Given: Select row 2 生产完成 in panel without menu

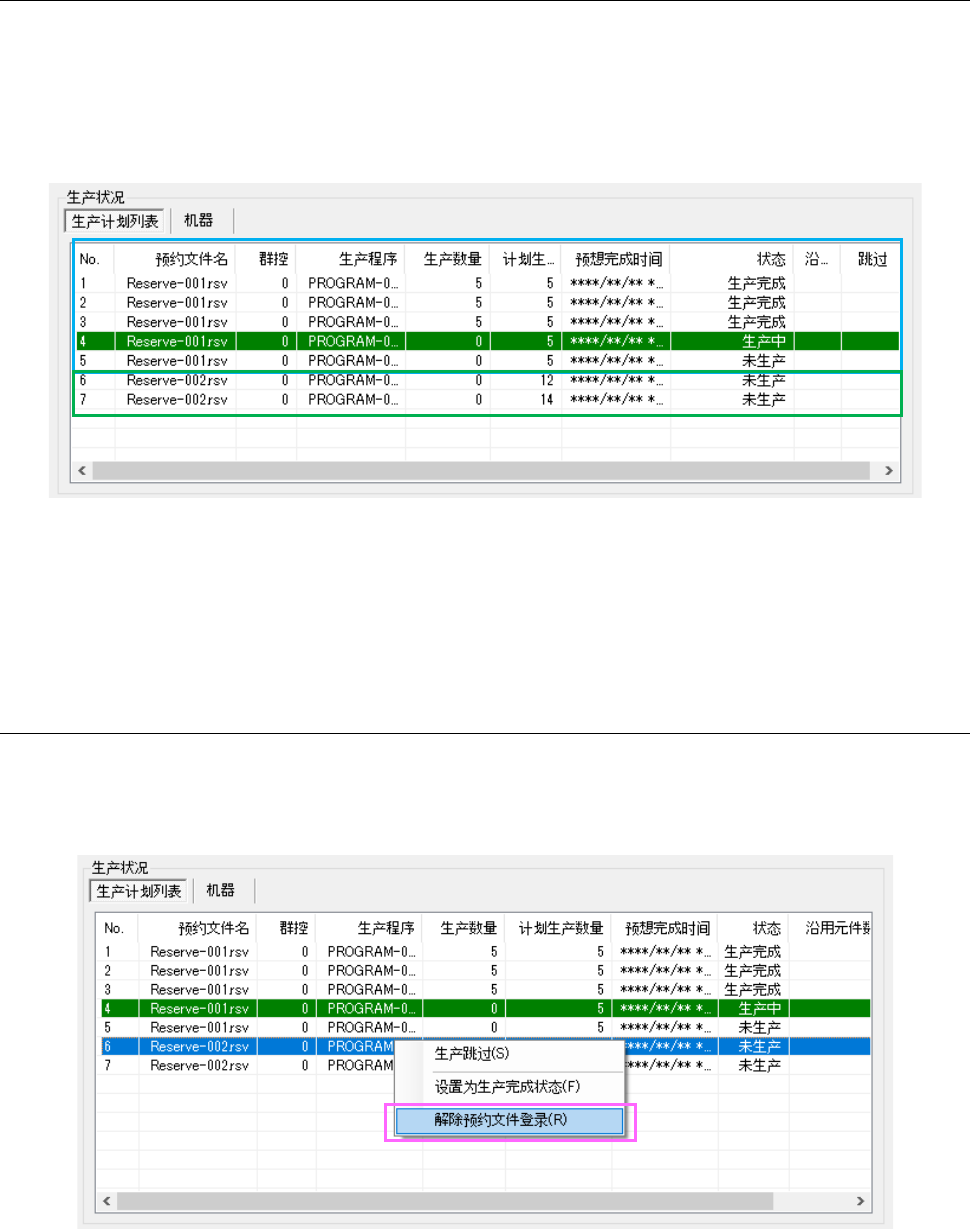Looking at the screenshot, I should pos(486,302).
